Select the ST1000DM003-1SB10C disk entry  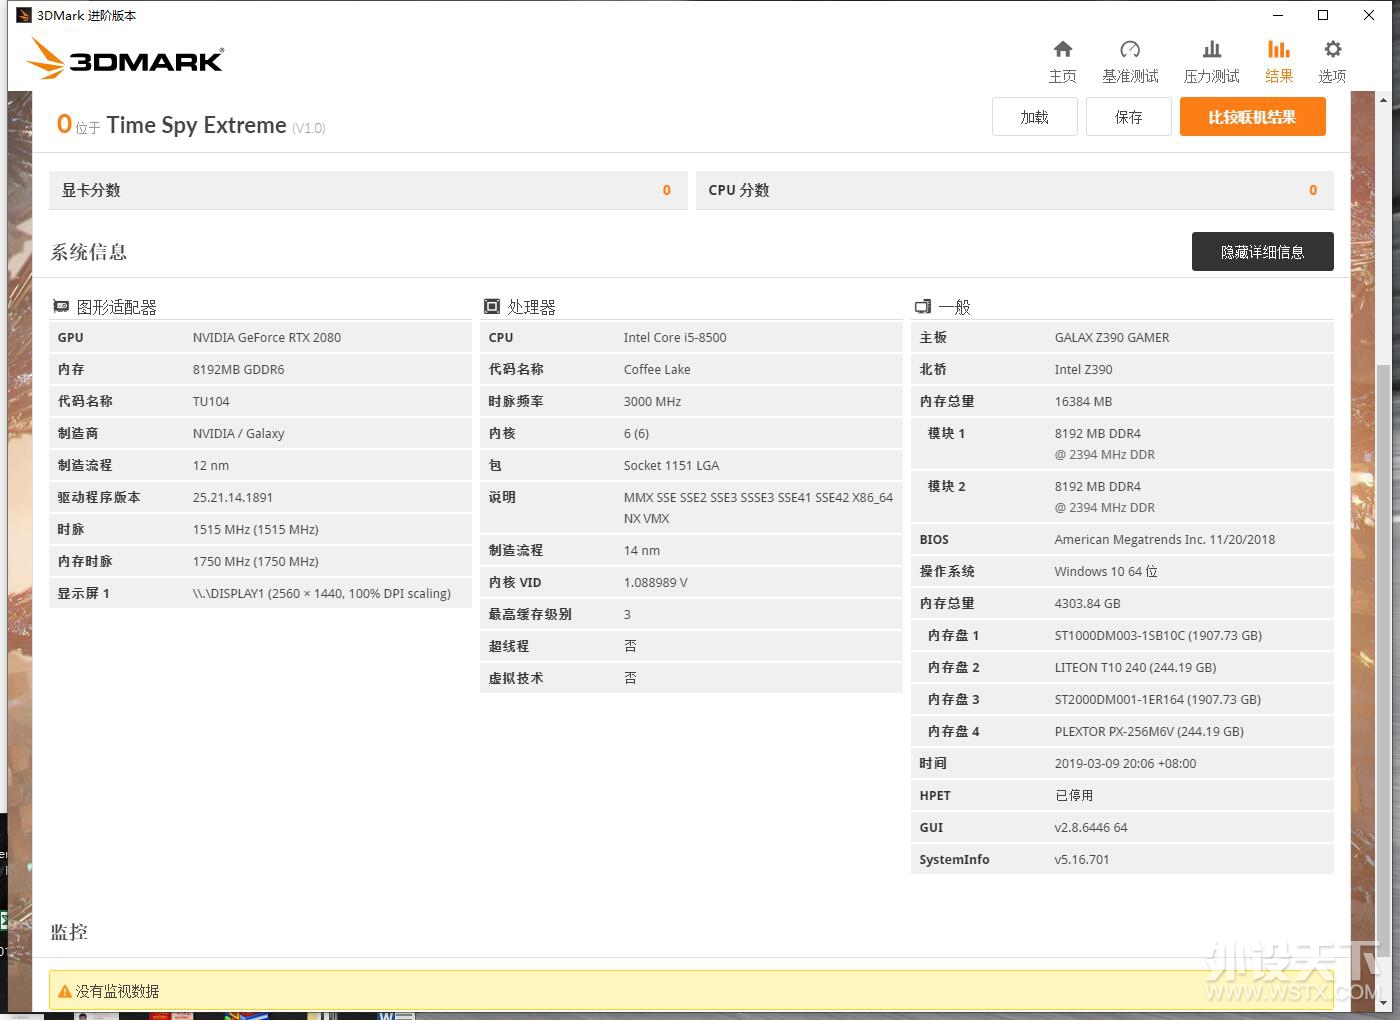1158,635
